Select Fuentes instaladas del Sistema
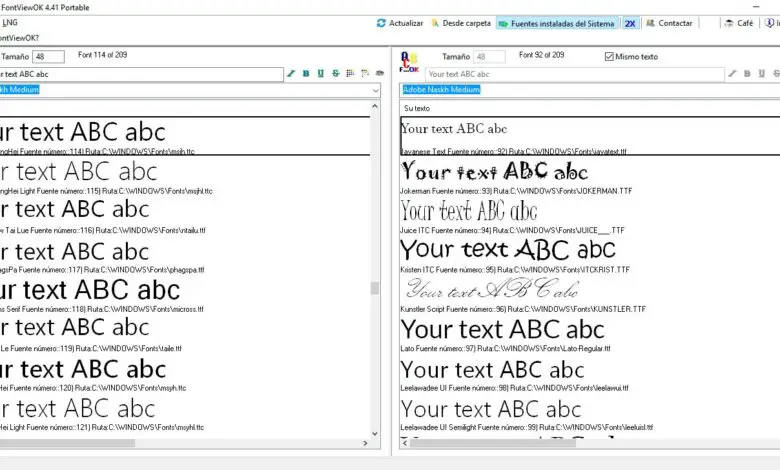Screen dimensions: 780x470 click(556, 22)
